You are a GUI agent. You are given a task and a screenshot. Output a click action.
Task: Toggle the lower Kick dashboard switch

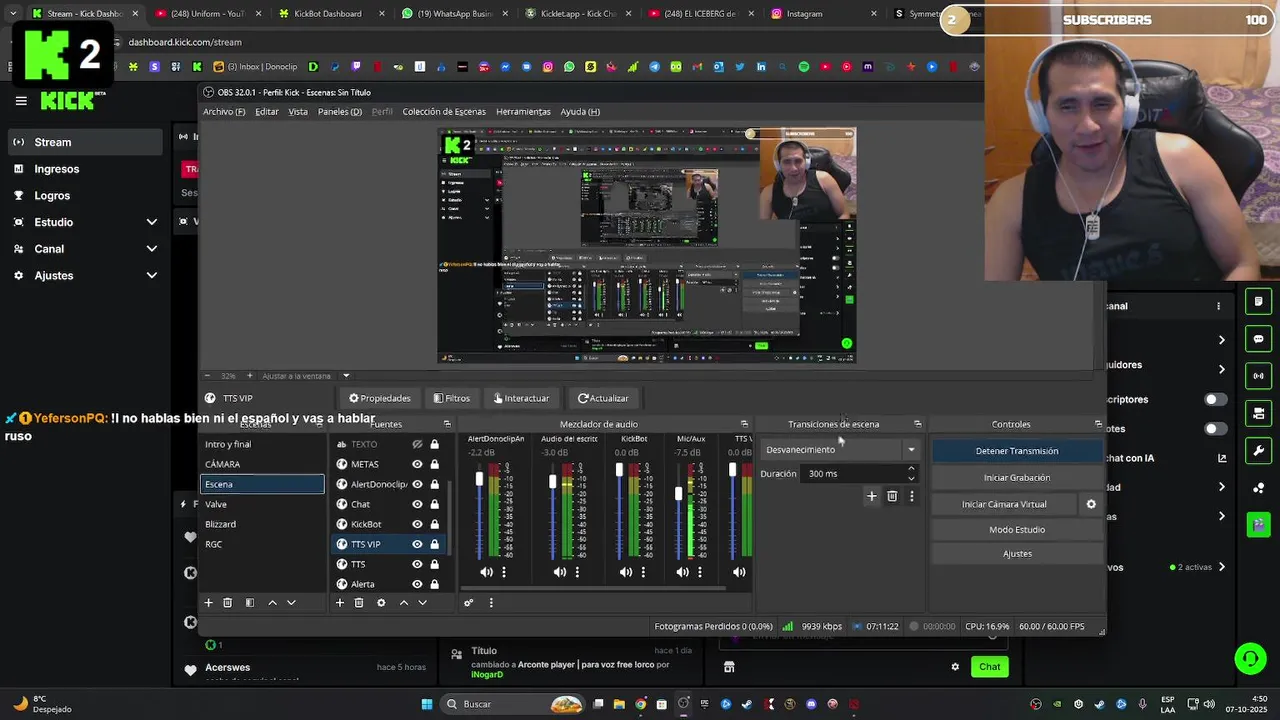[1214, 429]
